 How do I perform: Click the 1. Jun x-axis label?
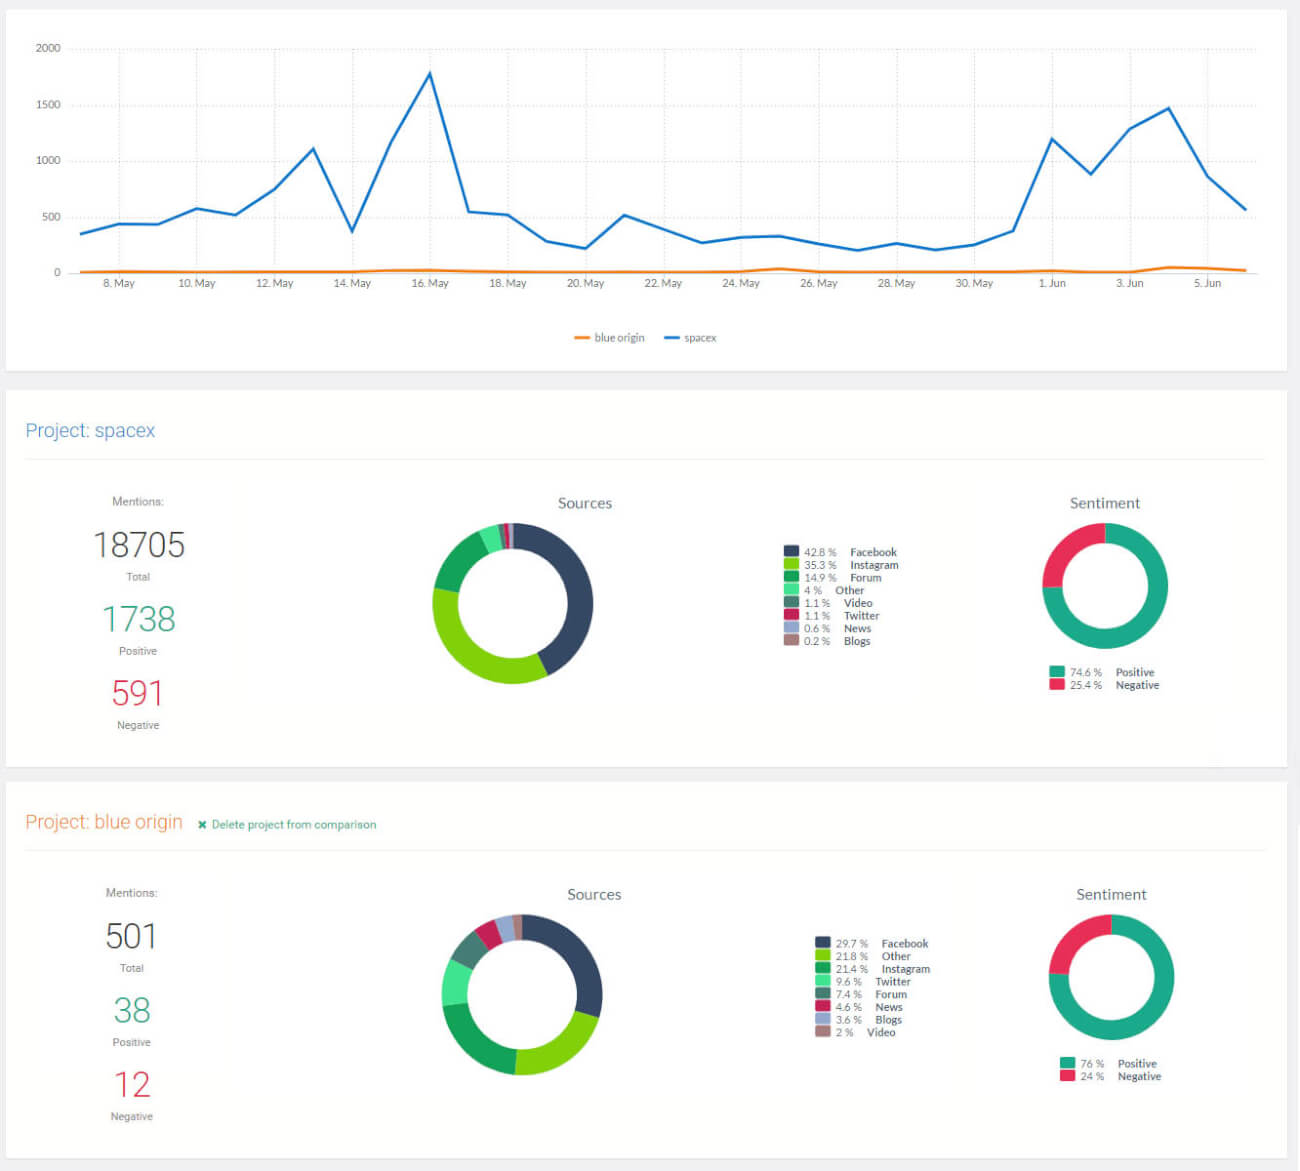pos(1052,284)
